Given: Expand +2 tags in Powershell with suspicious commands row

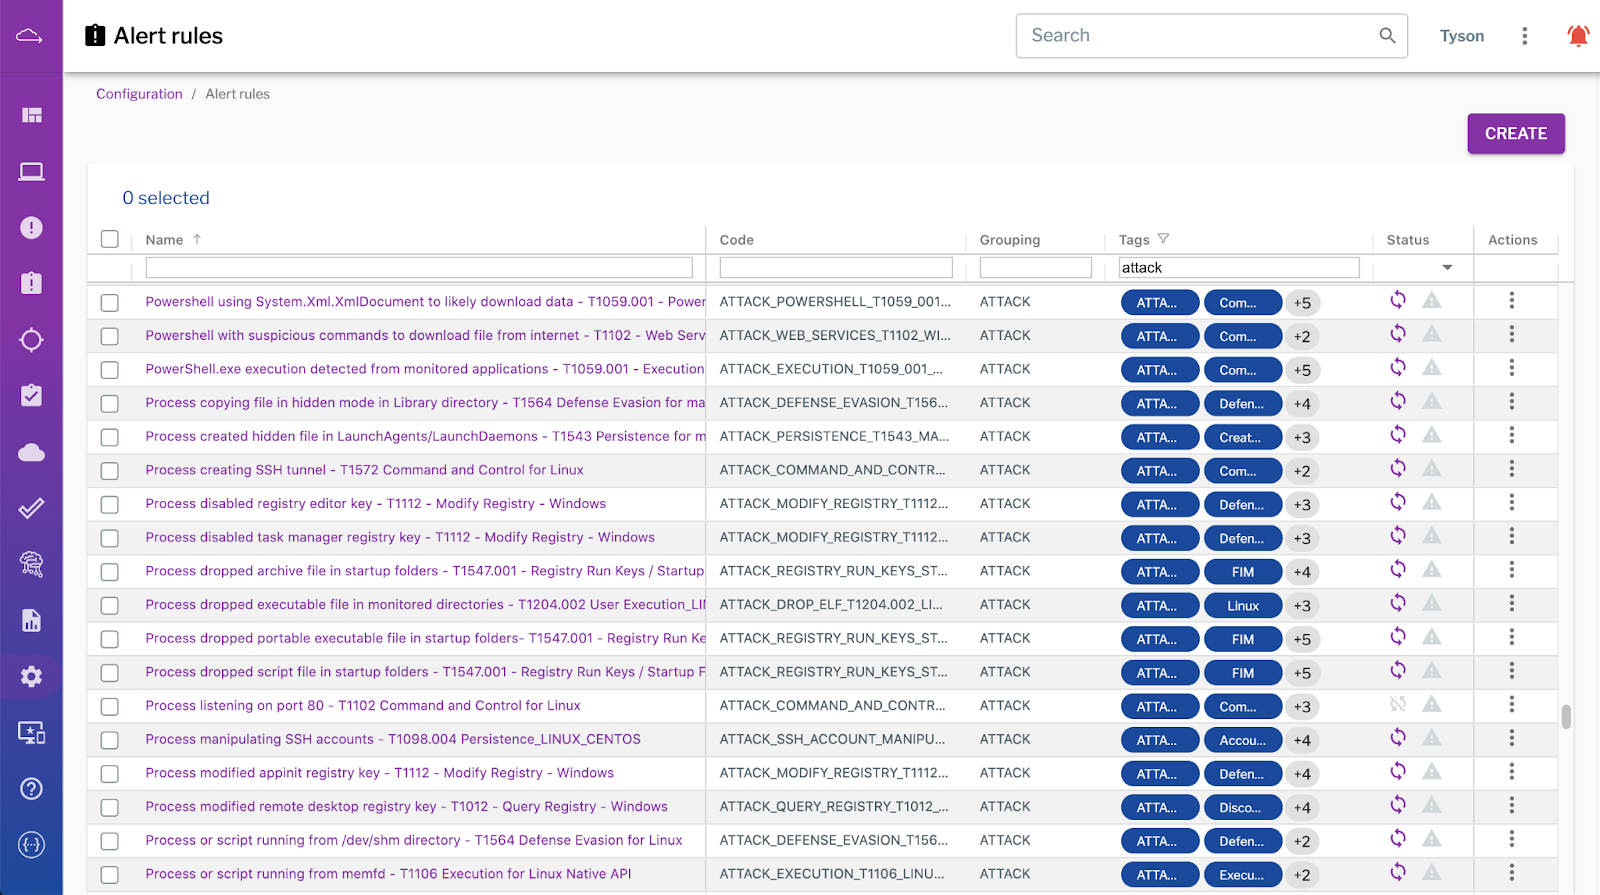Looking at the screenshot, I should pos(1302,337).
